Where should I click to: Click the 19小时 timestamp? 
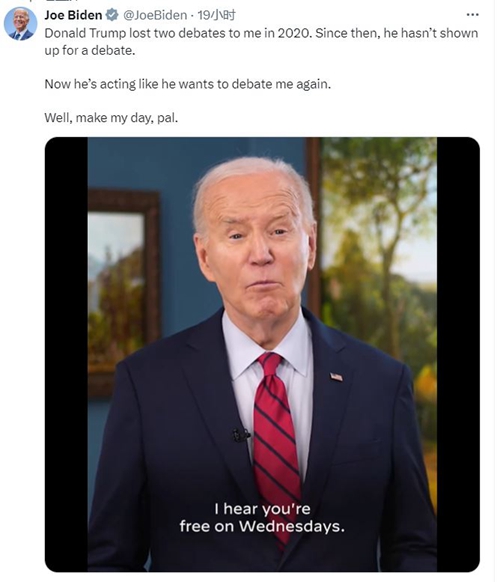click(216, 15)
